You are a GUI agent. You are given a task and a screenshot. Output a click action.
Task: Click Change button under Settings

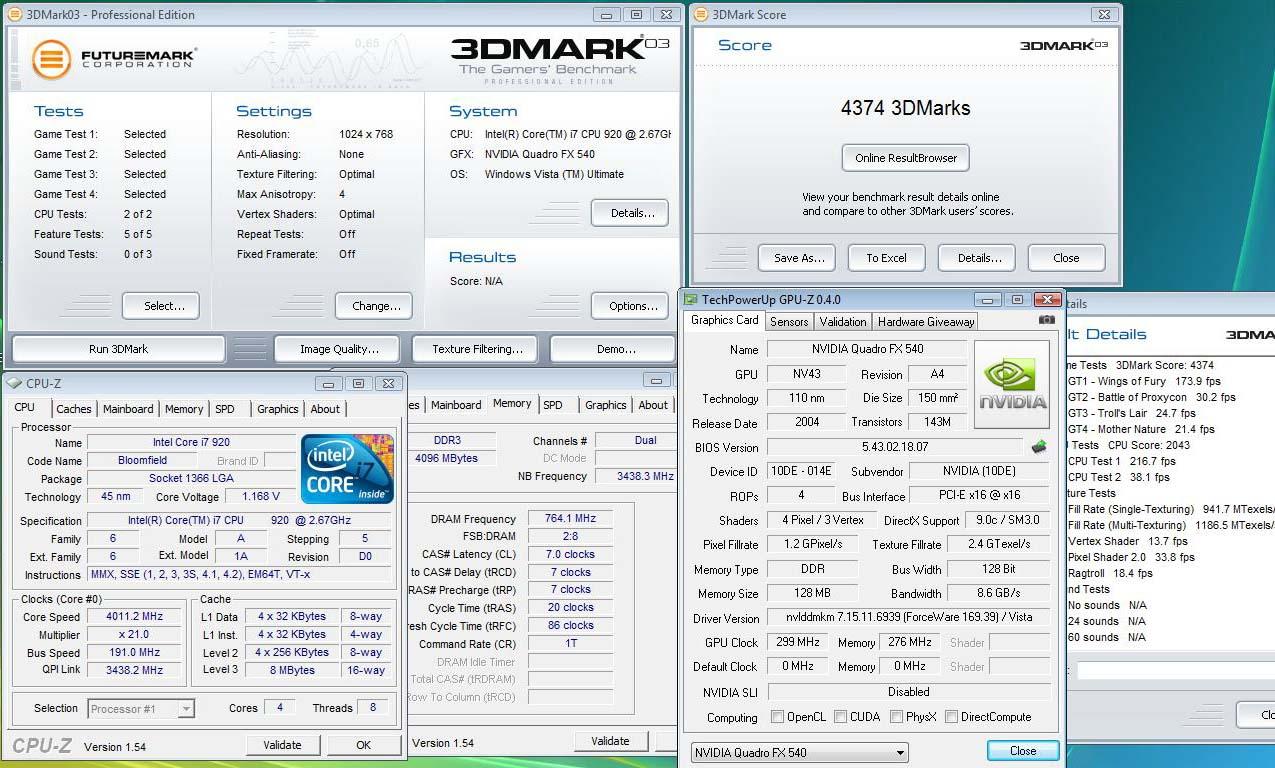[x=376, y=306]
